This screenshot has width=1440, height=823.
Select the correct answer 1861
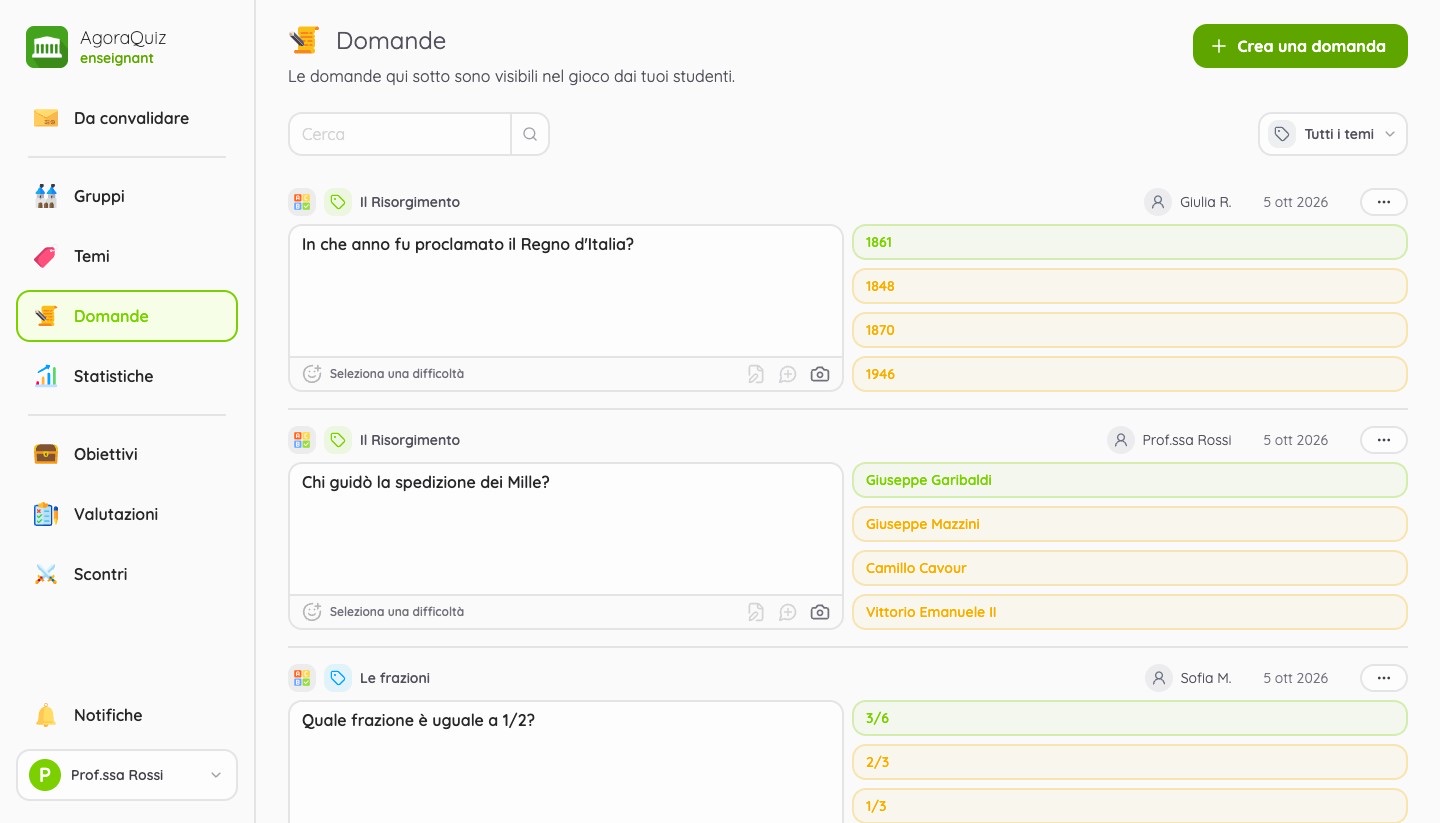tap(1130, 242)
